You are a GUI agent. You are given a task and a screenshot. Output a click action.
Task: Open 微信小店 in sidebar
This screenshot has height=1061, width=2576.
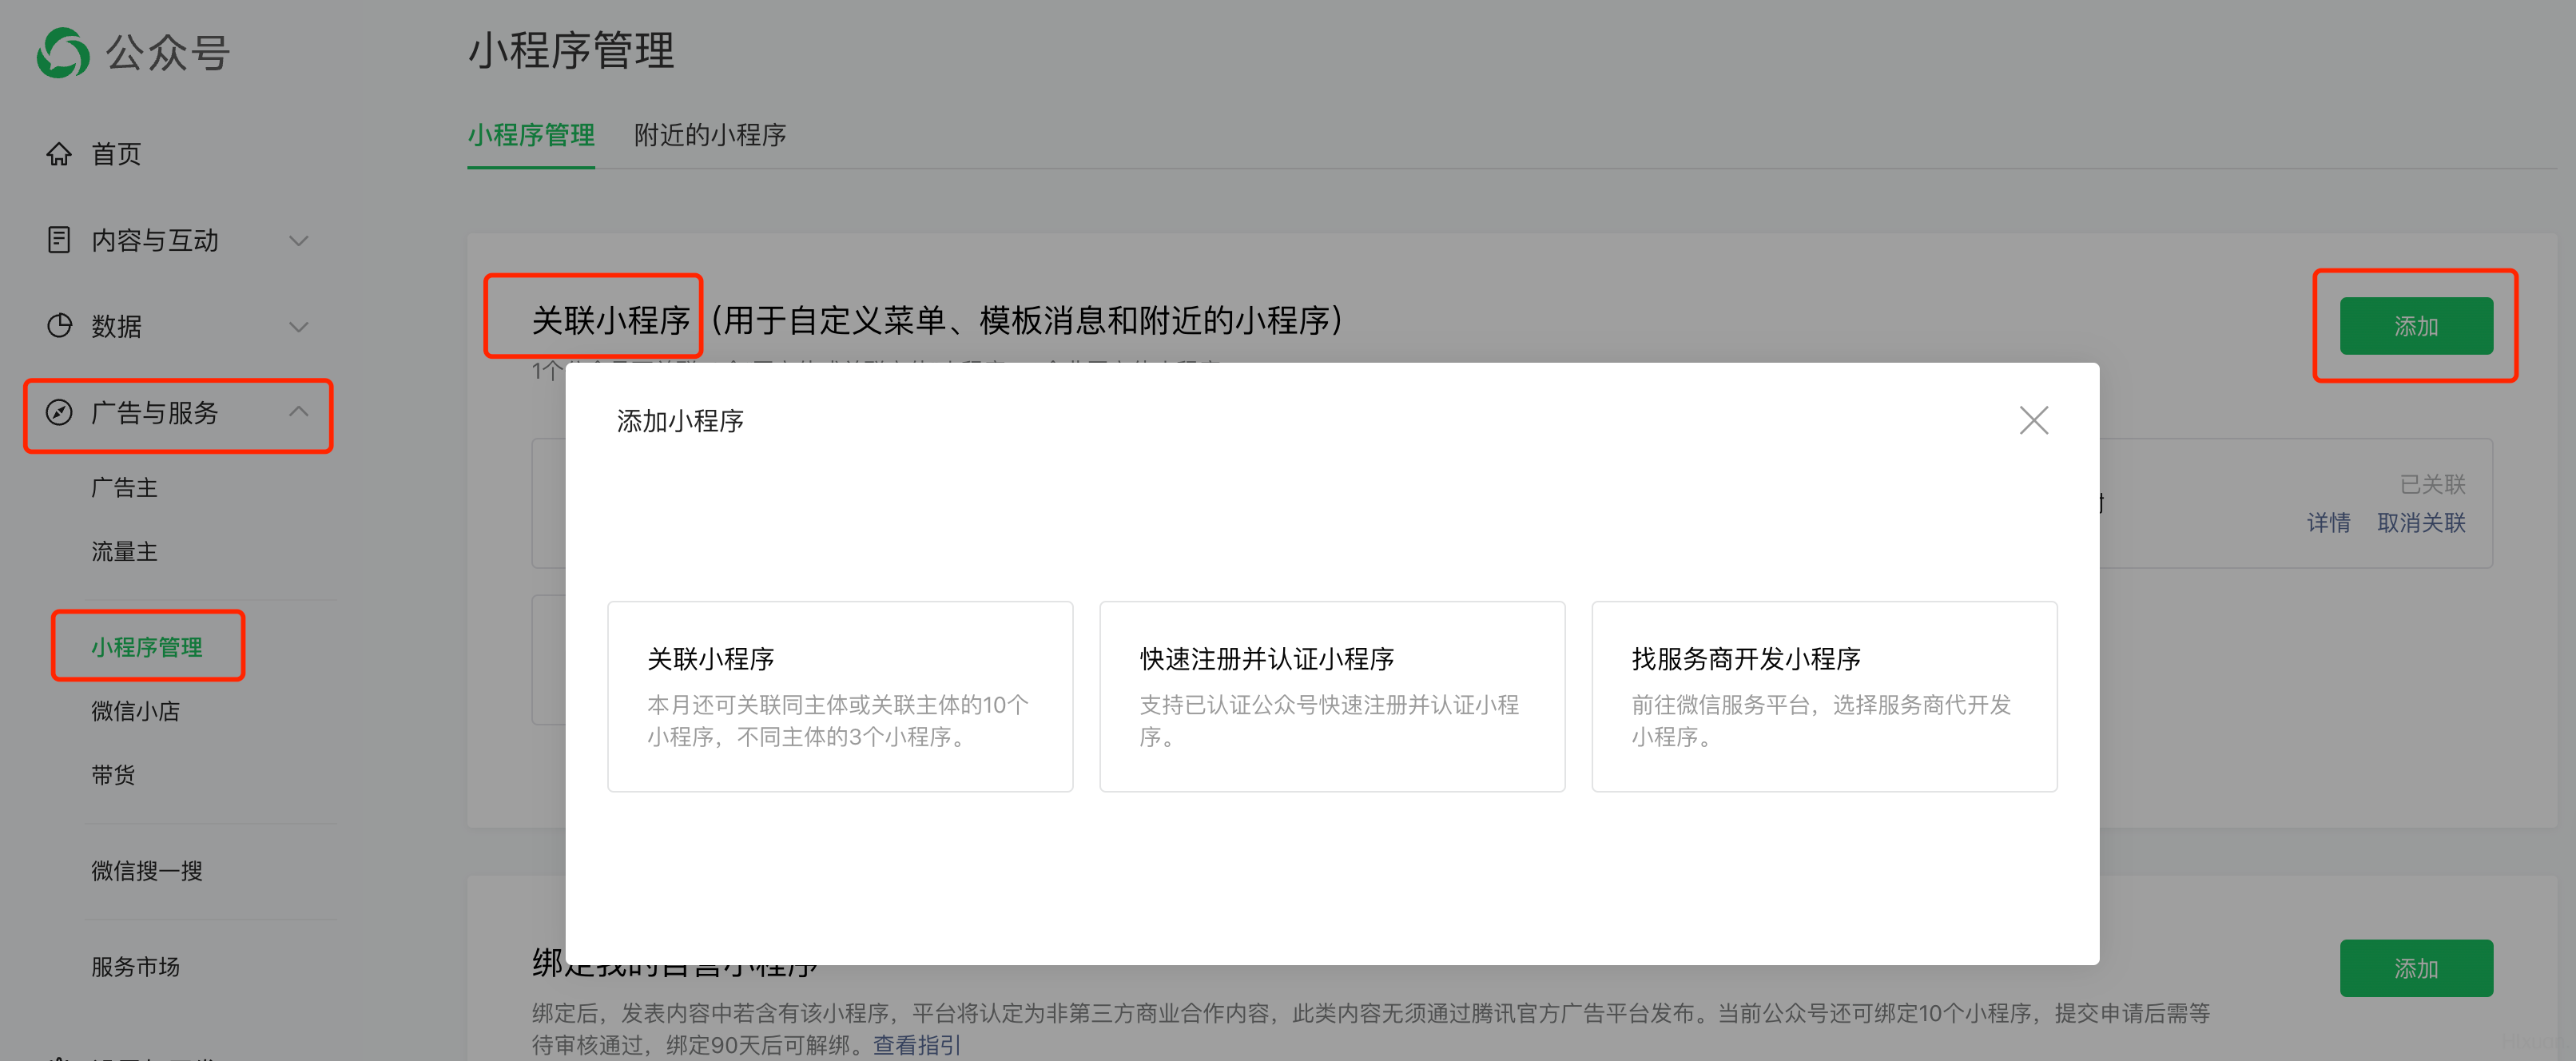pyautogui.click(x=135, y=711)
